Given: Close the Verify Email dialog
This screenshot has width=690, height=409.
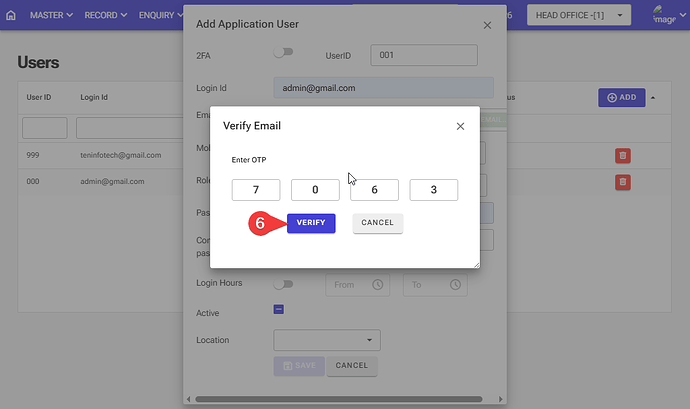Looking at the screenshot, I should (x=460, y=127).
